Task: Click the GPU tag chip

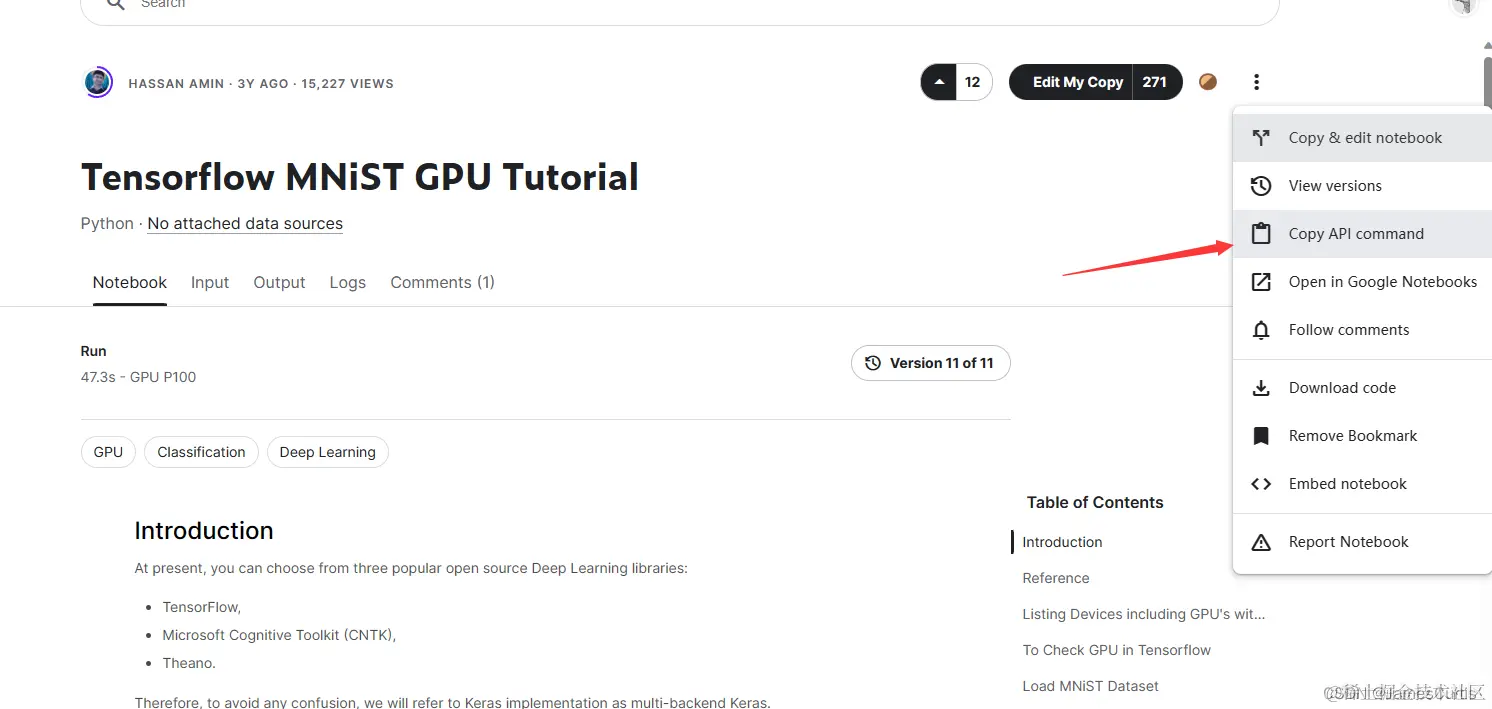Action: pyautogui.click(x=108, y=452)
